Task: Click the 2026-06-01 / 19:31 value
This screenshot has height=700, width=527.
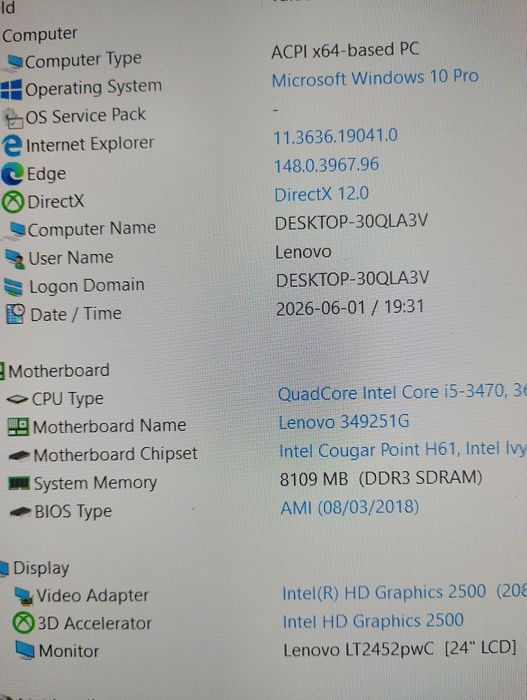Action: pos(350,308)
